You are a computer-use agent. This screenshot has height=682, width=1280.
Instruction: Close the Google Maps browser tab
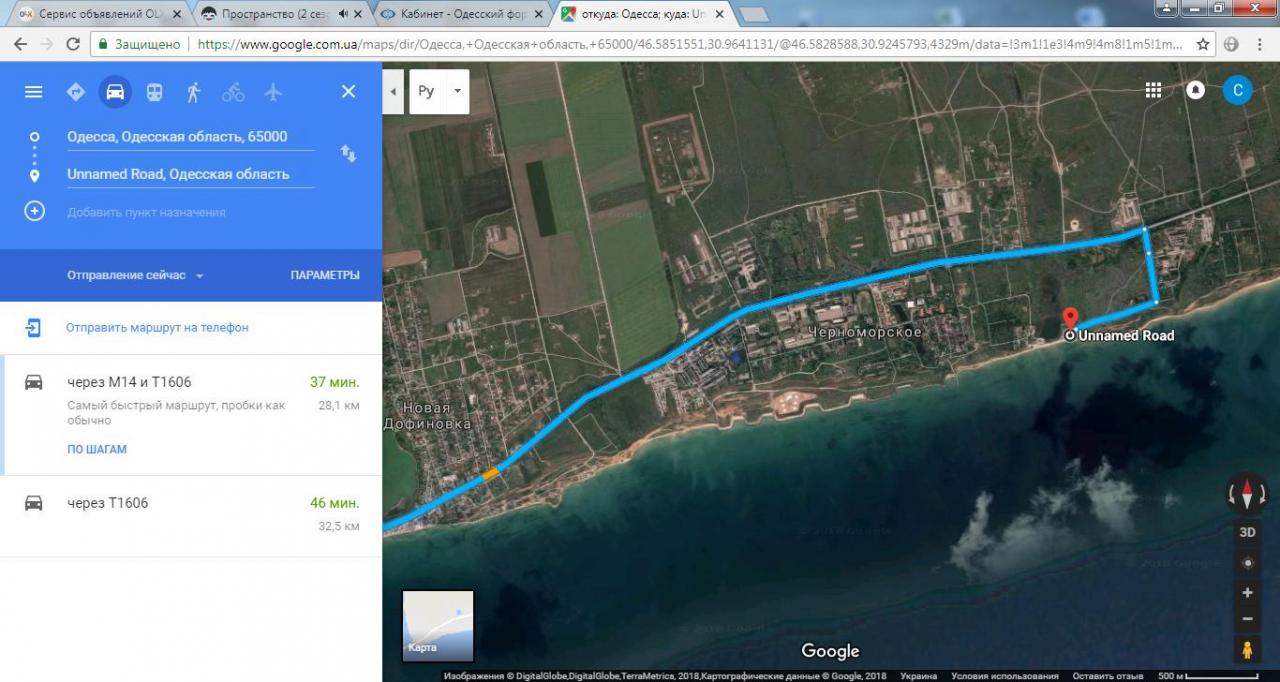click(x=718, y=15)
